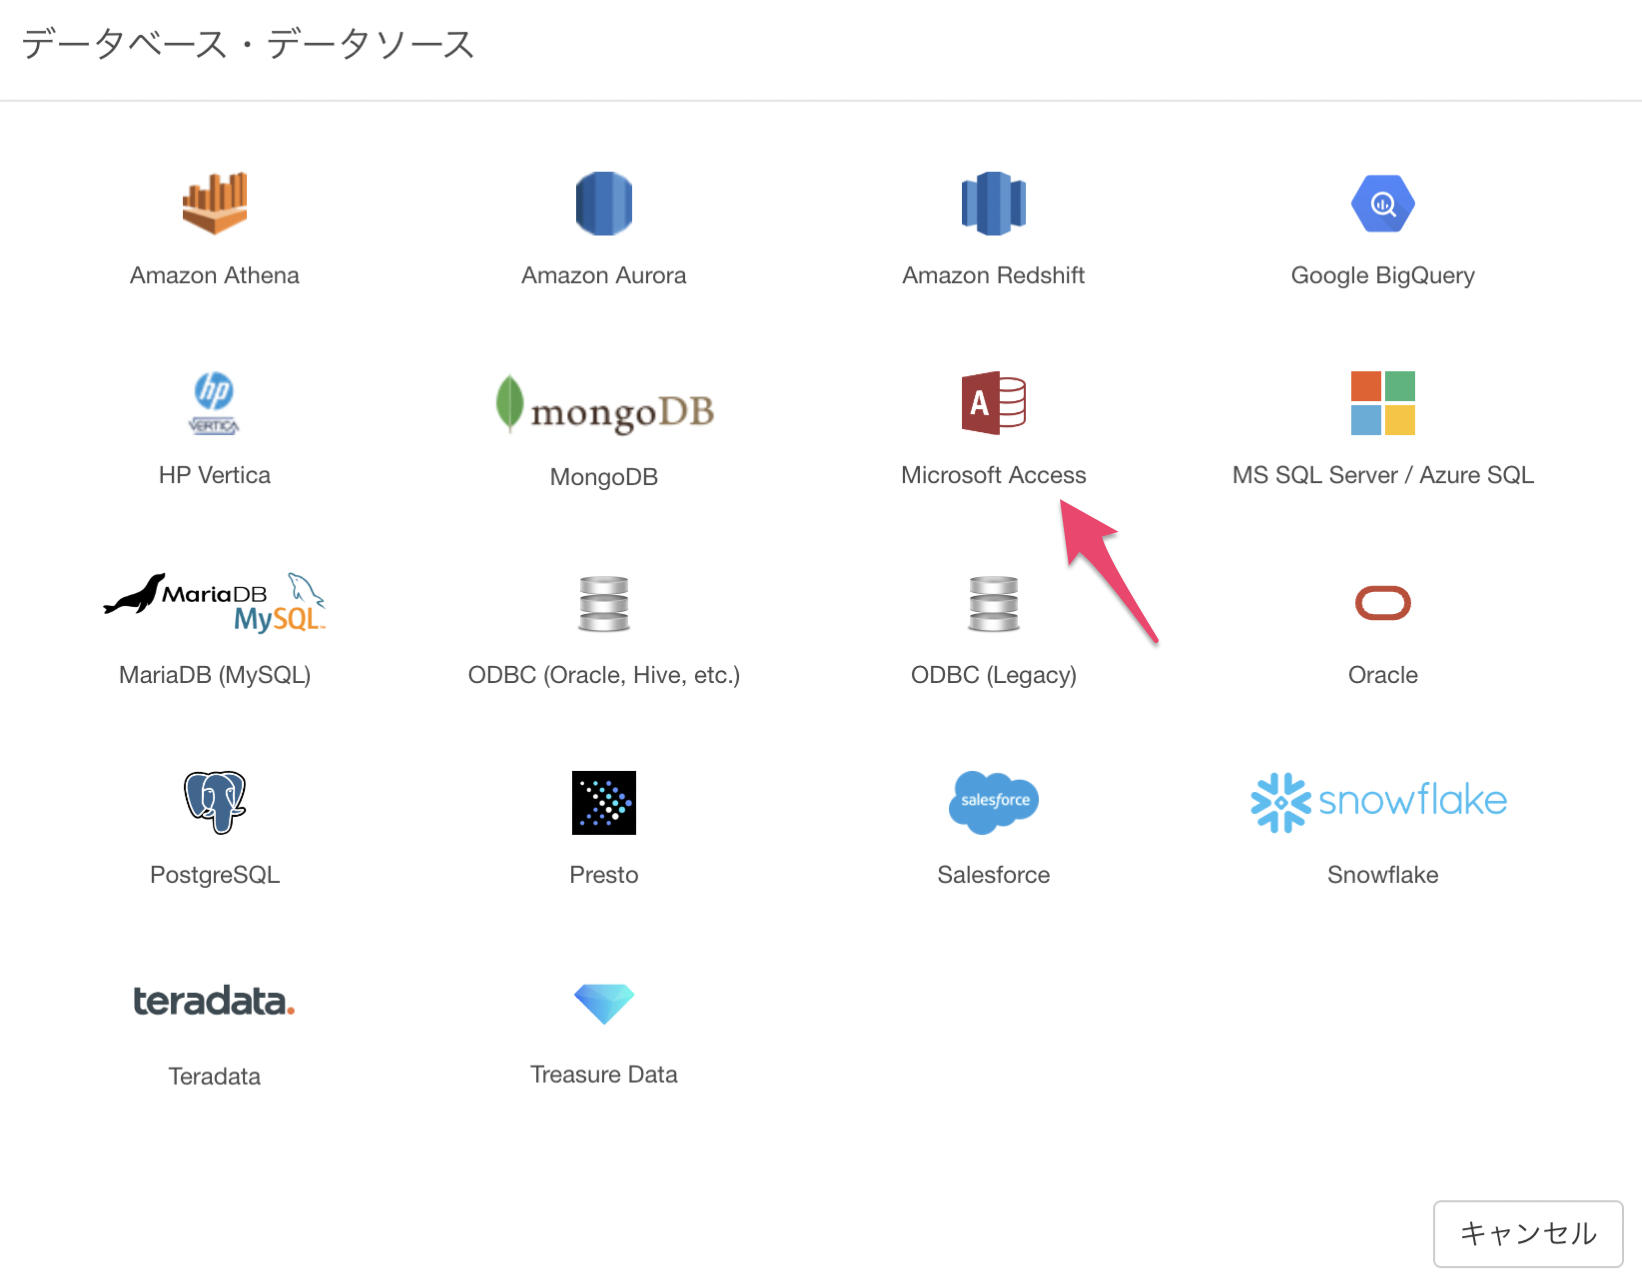Click the Snowflake logo

tap(1379, 802)
